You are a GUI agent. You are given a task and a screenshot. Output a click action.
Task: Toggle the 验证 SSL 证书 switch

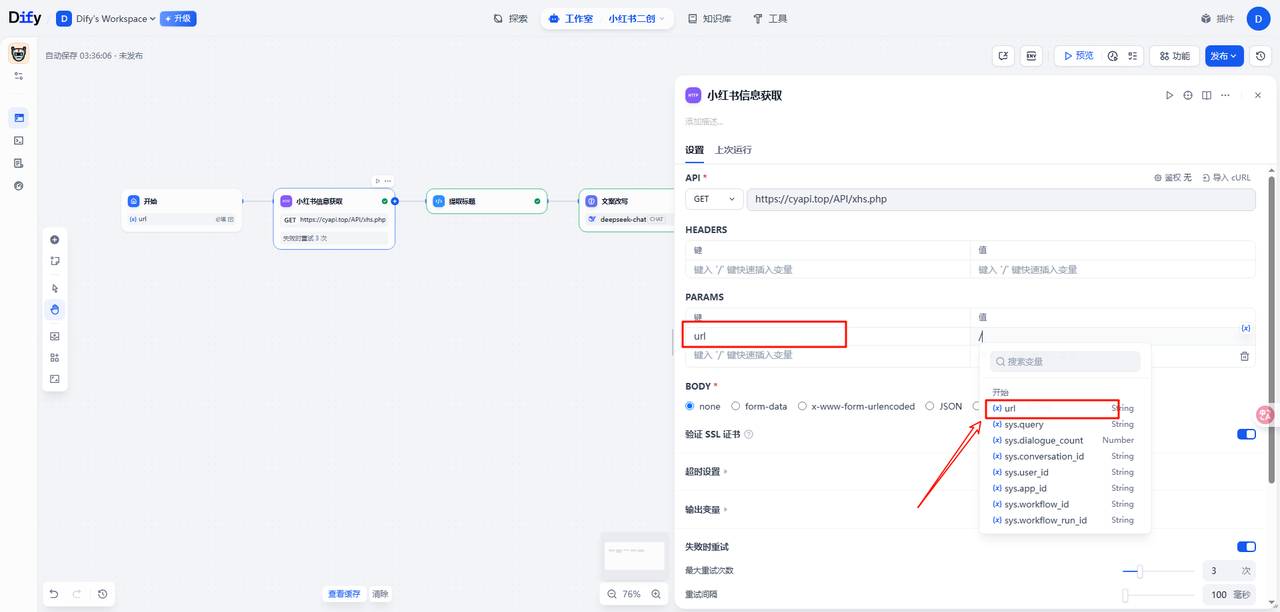[x=1246, y=434]
